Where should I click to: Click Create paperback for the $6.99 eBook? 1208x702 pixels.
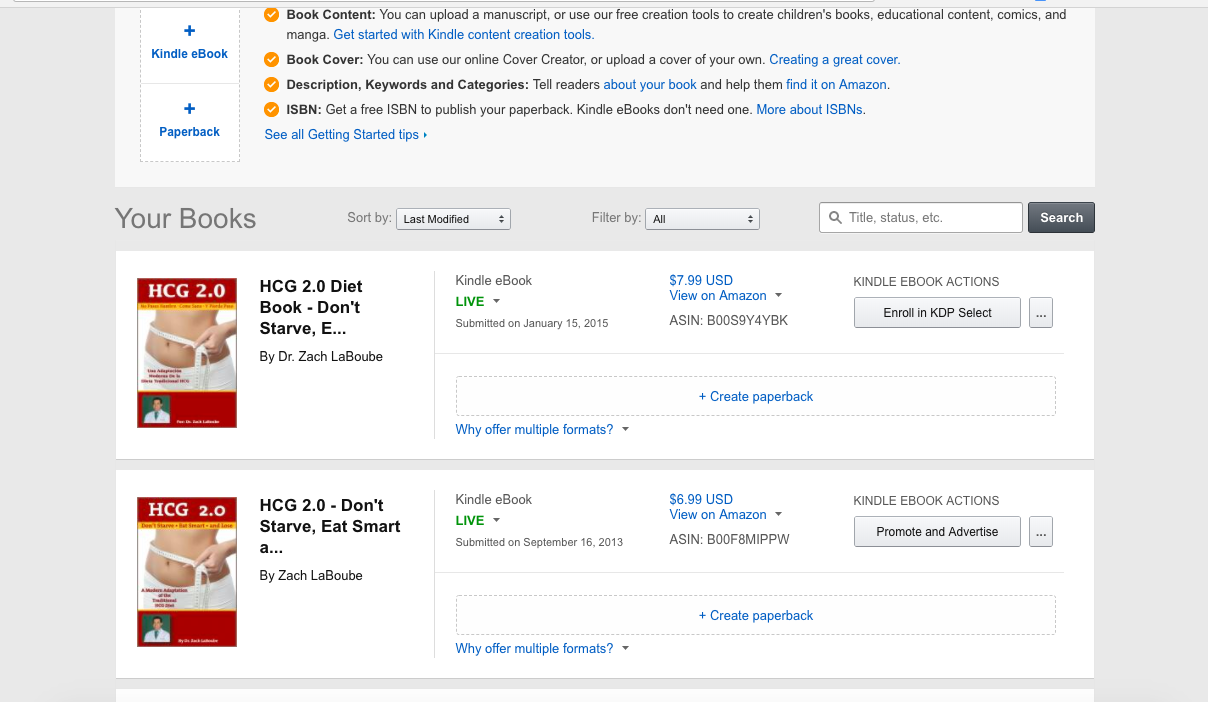756,615
